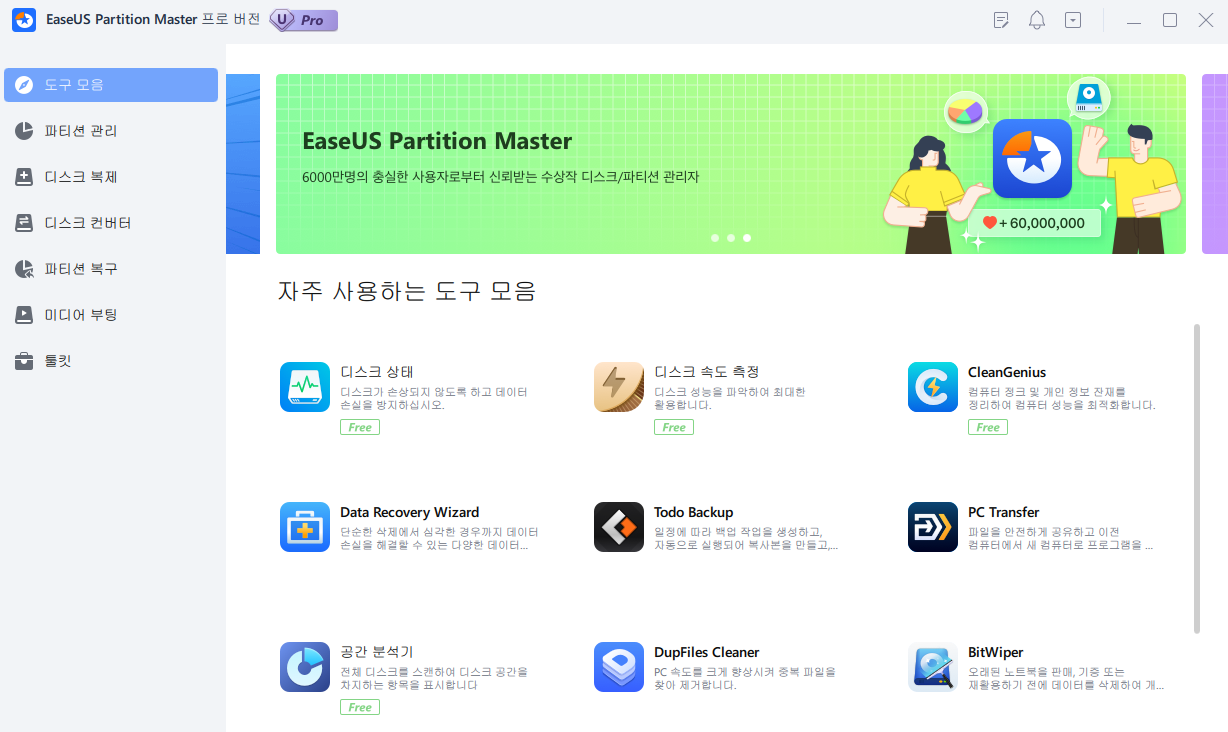Open Todo Backup using its icon
Image resolution: width=1228 pixels, height=732 pixels.
coord(618,527)
